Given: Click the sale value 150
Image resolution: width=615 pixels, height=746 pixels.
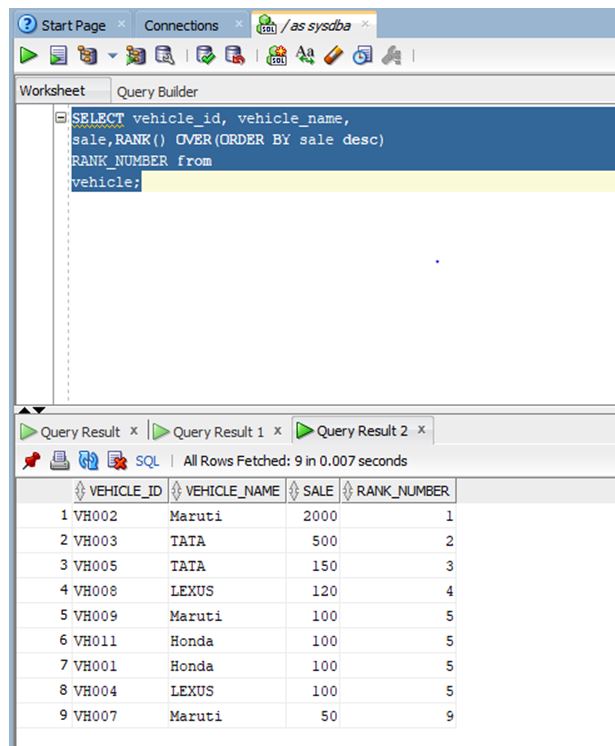Looking at the screenshot, I should click(324, 566).
